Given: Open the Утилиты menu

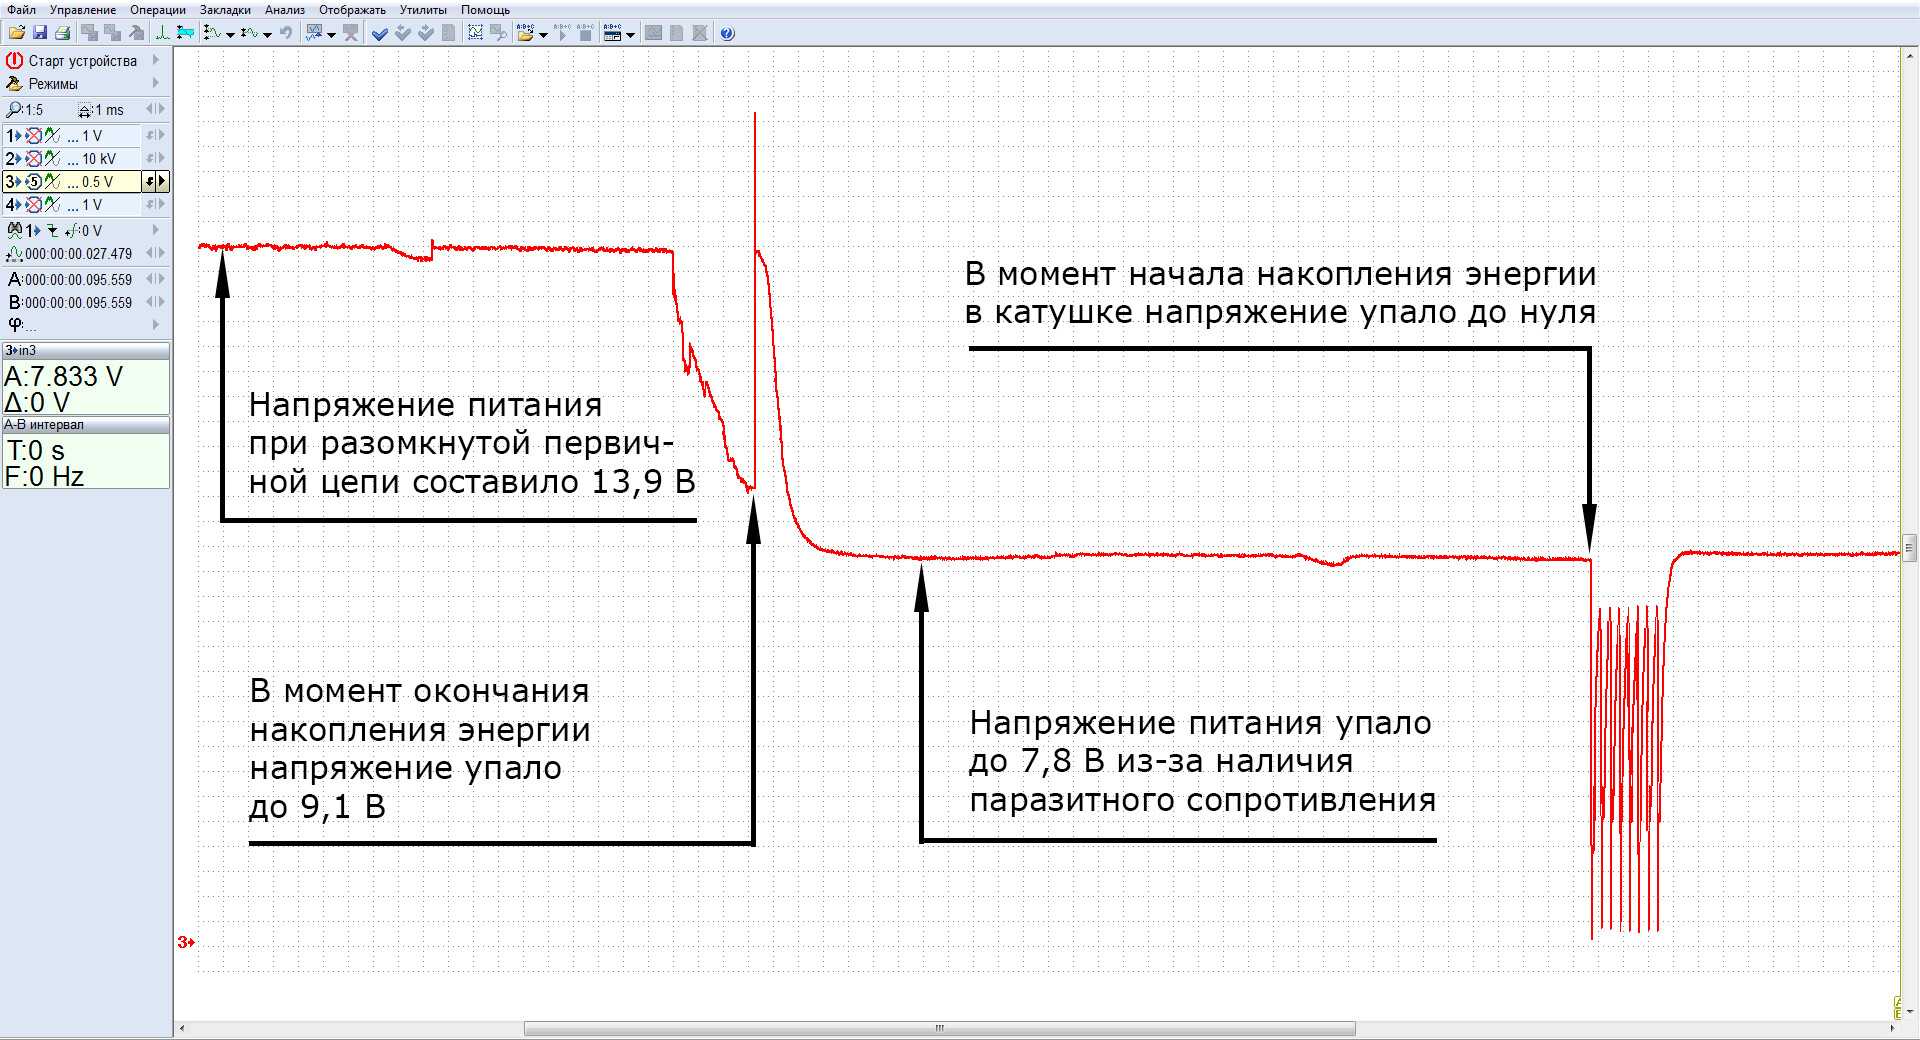Looking at the screenshot, I should click(x=423, y=9).
